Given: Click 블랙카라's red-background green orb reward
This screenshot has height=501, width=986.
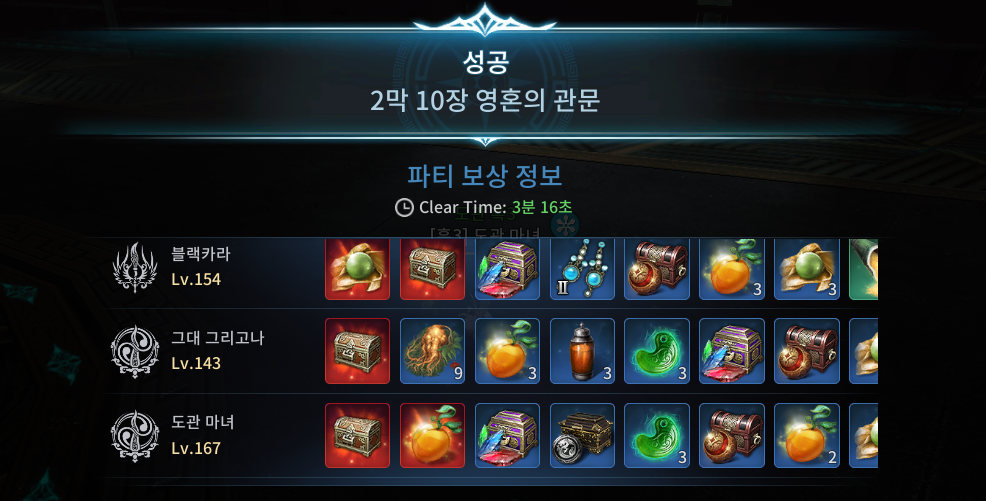Looking at the screenshot, I should (x=357, y=268).
